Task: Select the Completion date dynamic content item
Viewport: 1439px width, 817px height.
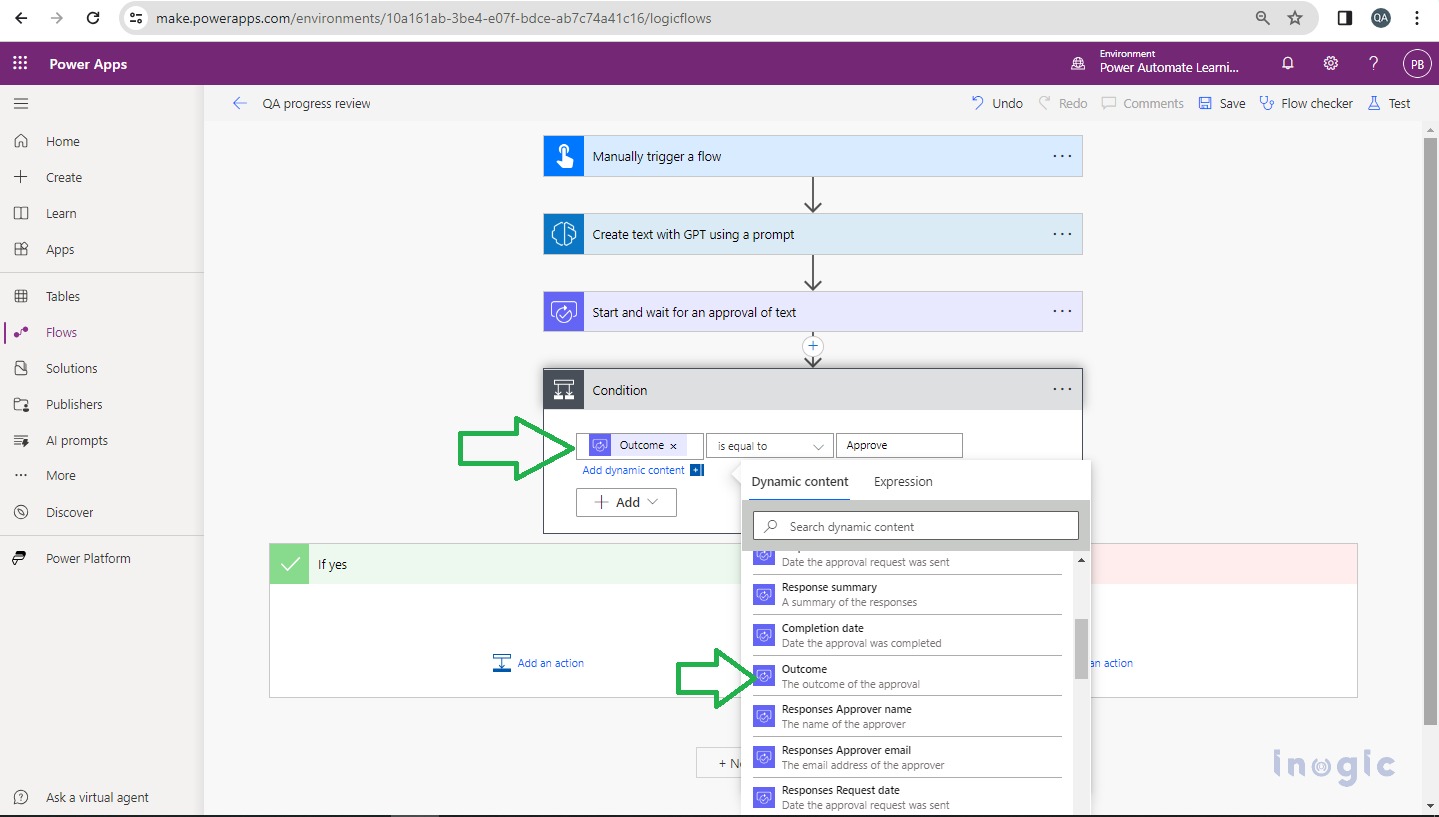Action: pos(907,635)
